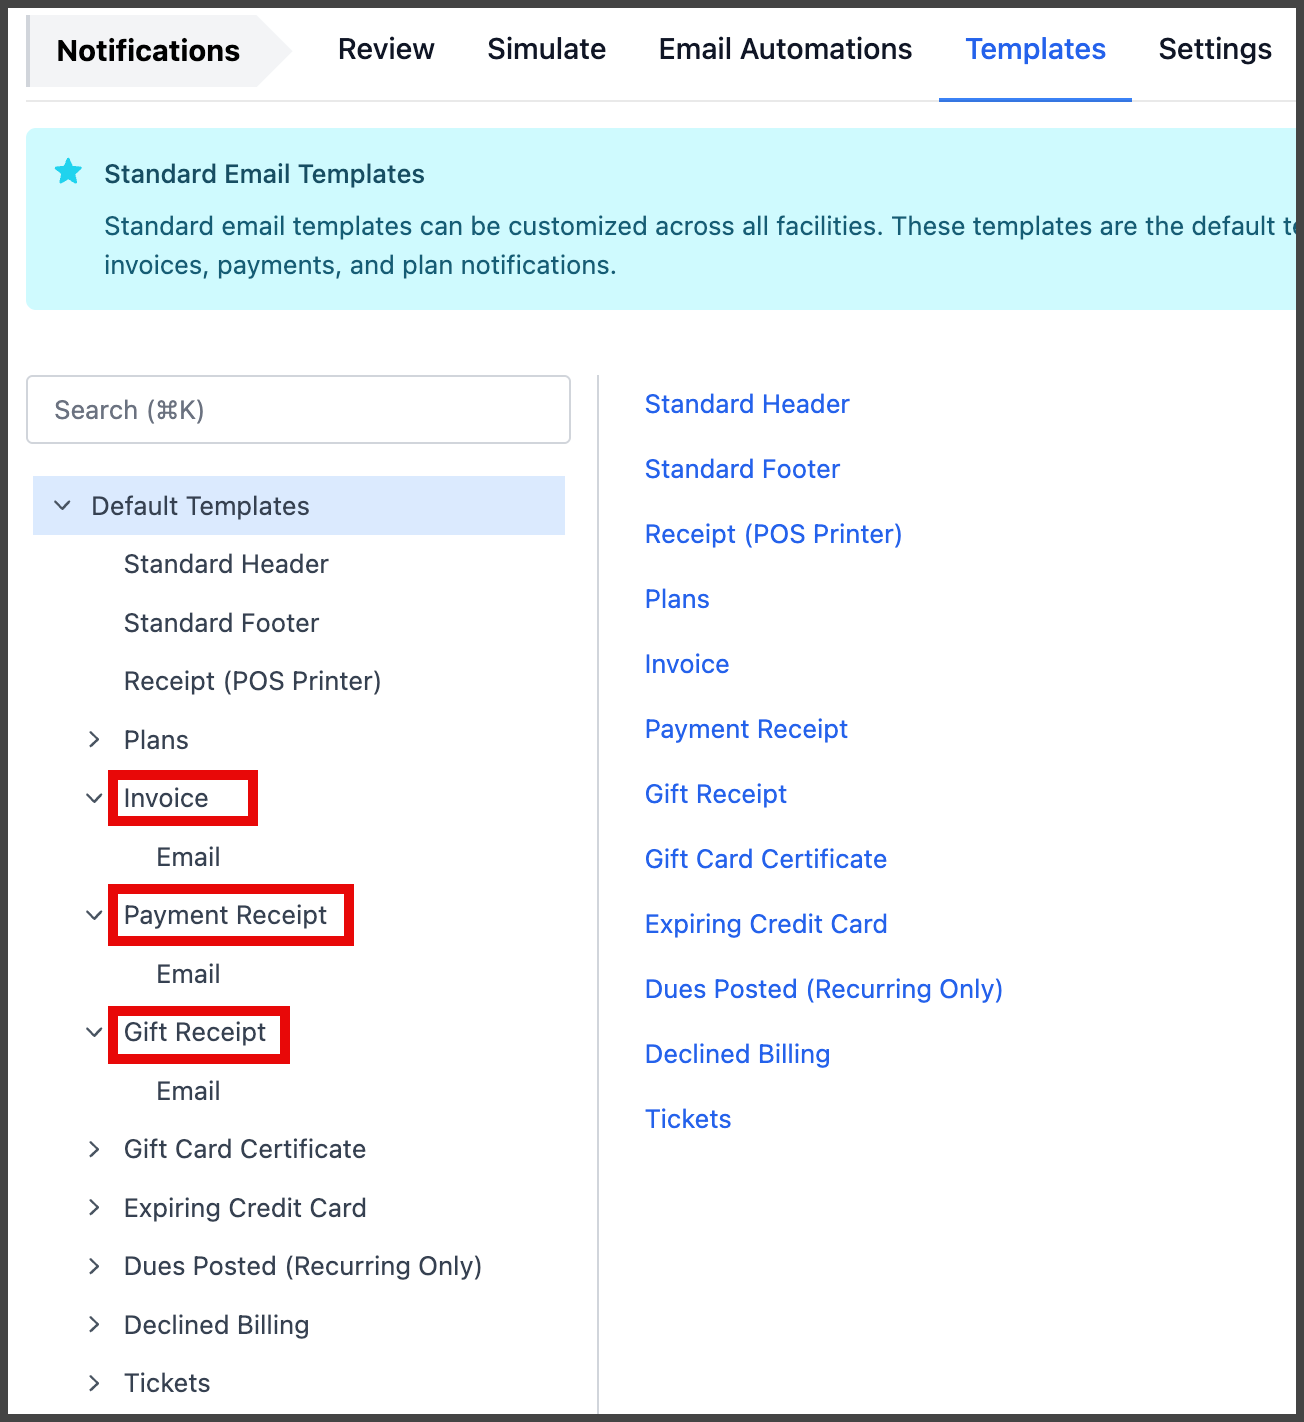Expand the Declined Billing tree item

click(x=94, y=1324)
